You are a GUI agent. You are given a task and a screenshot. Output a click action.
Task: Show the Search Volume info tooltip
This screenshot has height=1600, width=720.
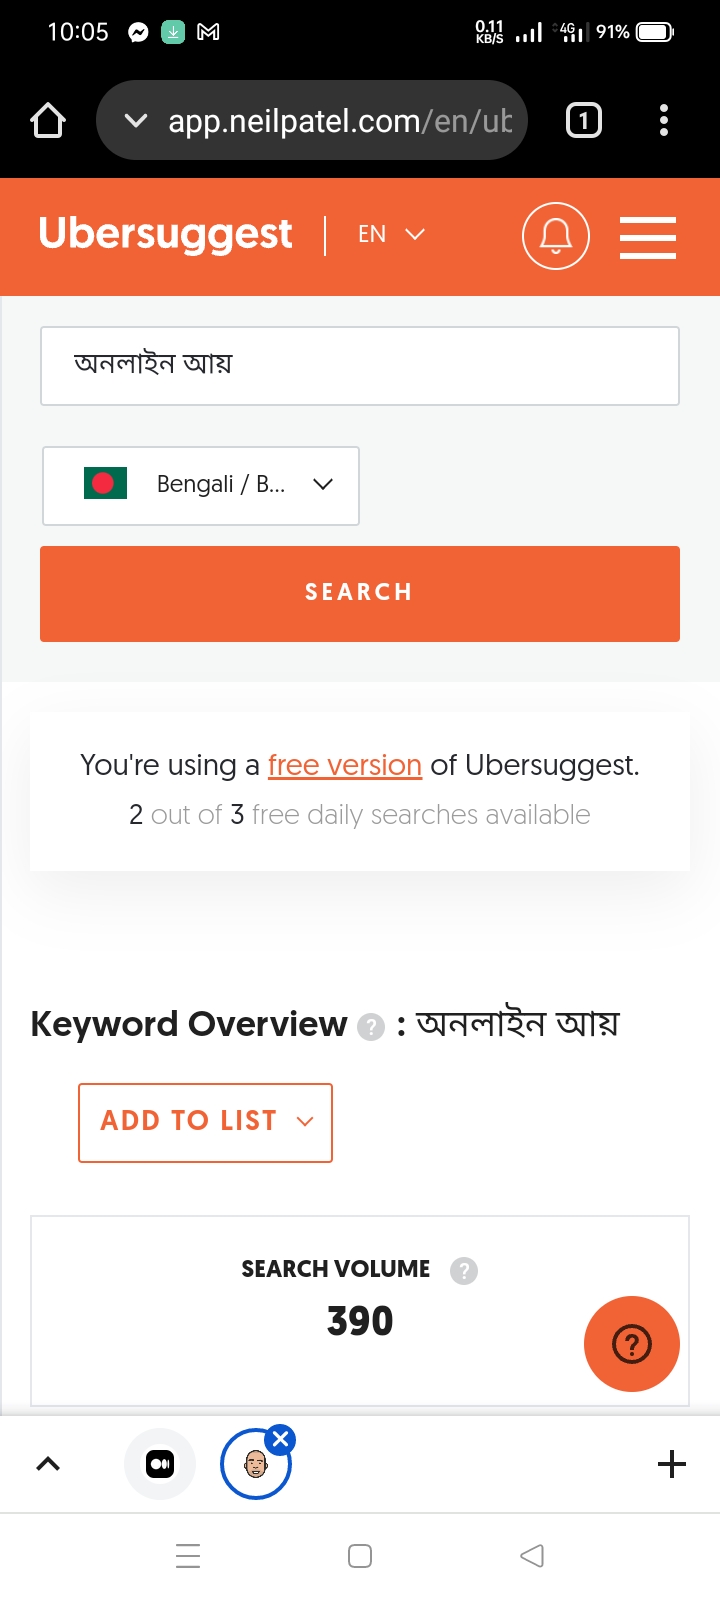464,1271
